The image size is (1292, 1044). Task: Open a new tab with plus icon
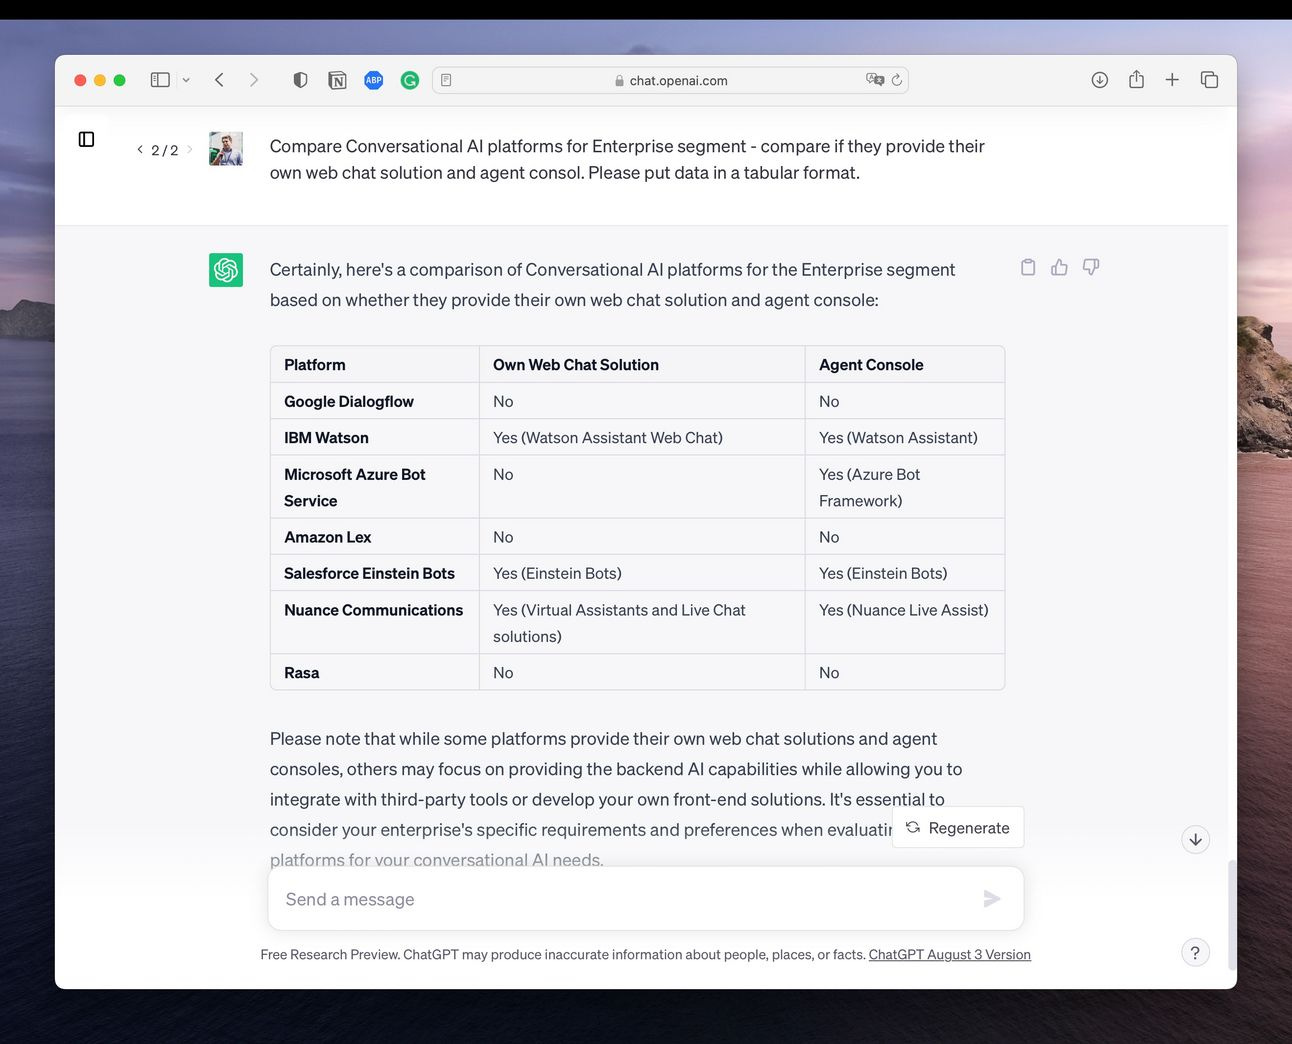(x=1172, y=80)
